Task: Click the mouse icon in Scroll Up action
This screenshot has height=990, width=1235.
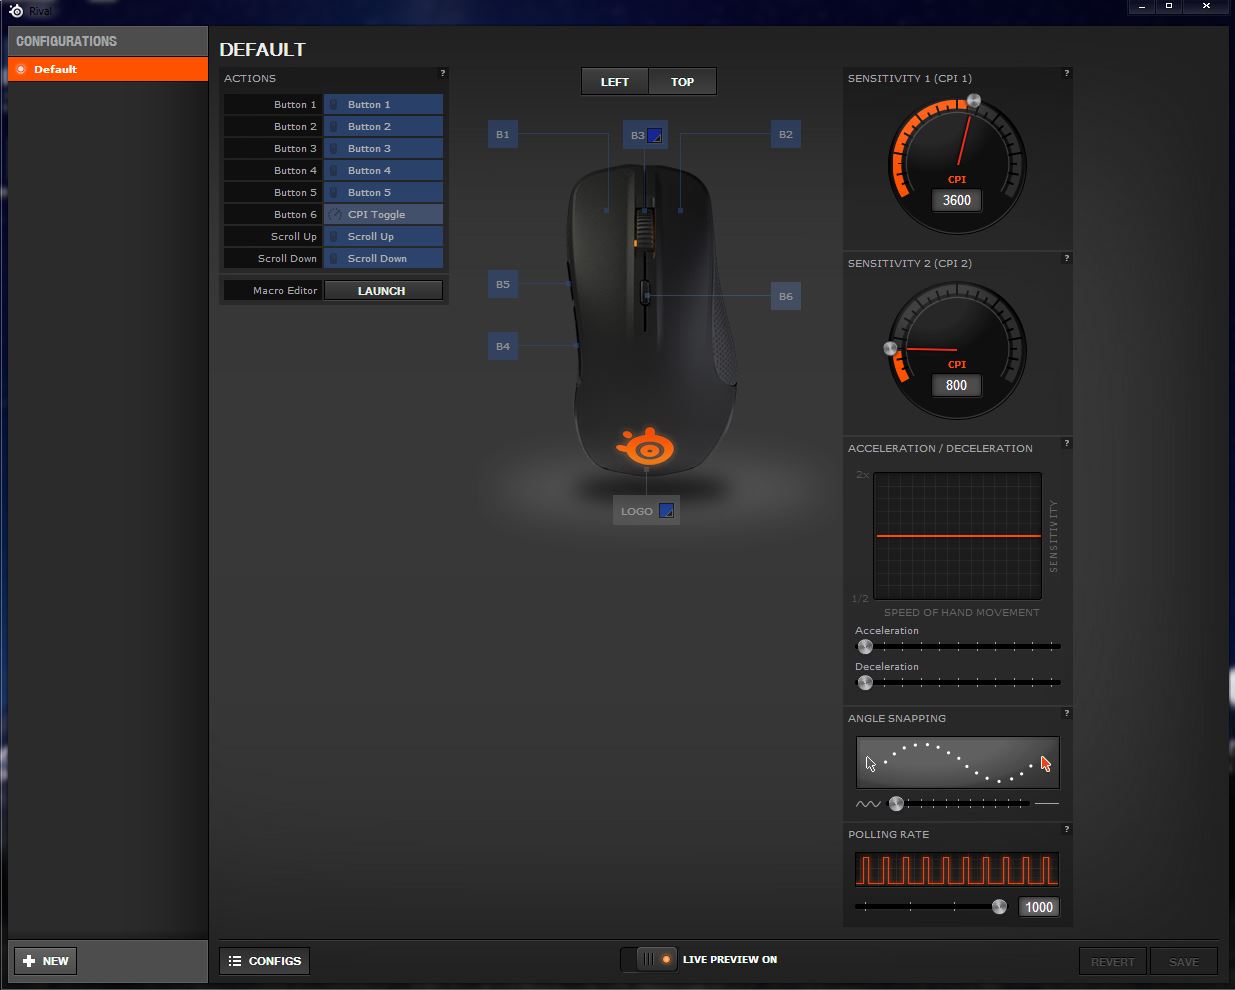Action: (334, 236)
